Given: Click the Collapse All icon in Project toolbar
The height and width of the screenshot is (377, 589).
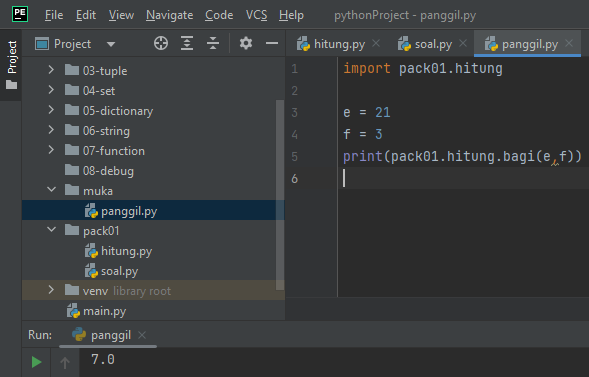Looking at the screenshot, I should pos(213,44).
